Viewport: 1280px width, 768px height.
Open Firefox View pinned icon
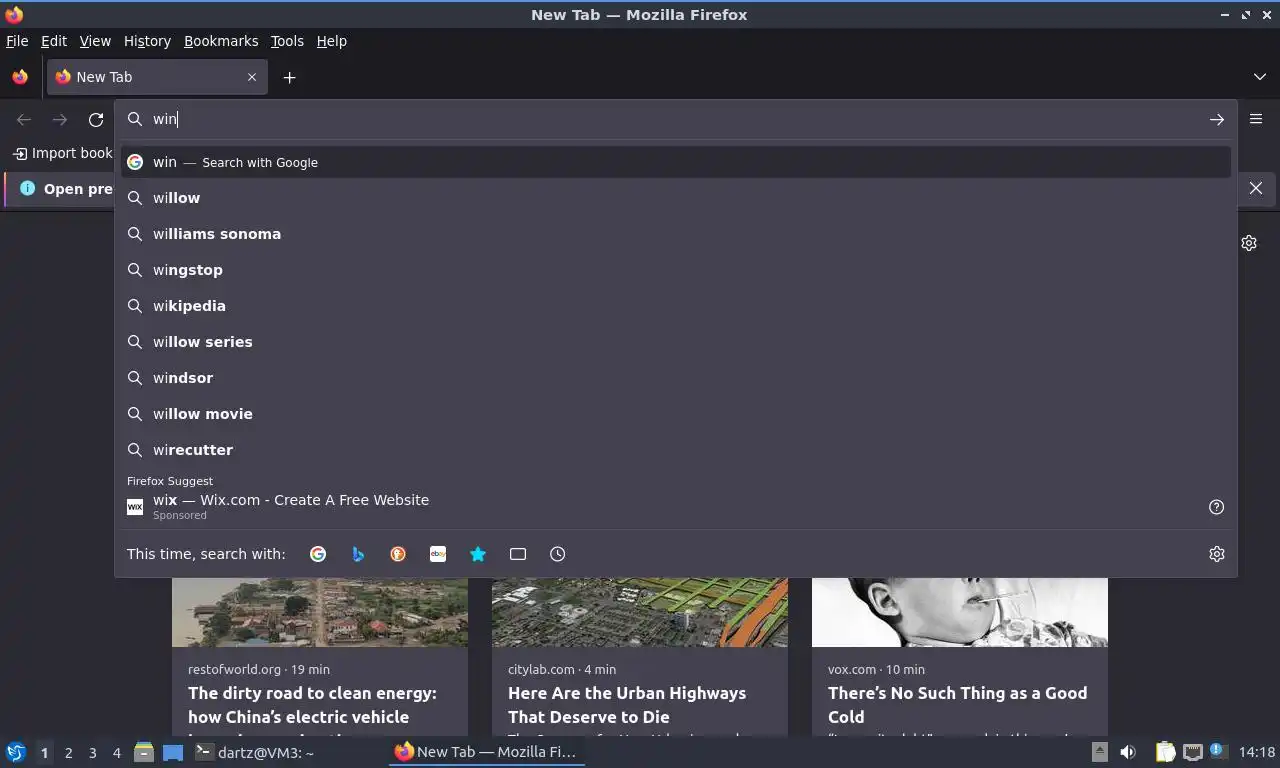tap(20, 77)
